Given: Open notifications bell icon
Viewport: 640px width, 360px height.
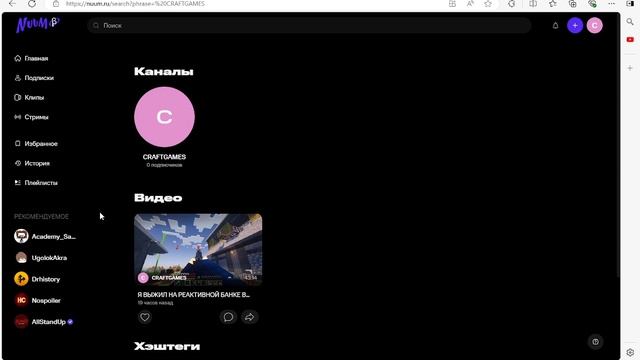Looking at the screenshot, I should tap(555, 25).
